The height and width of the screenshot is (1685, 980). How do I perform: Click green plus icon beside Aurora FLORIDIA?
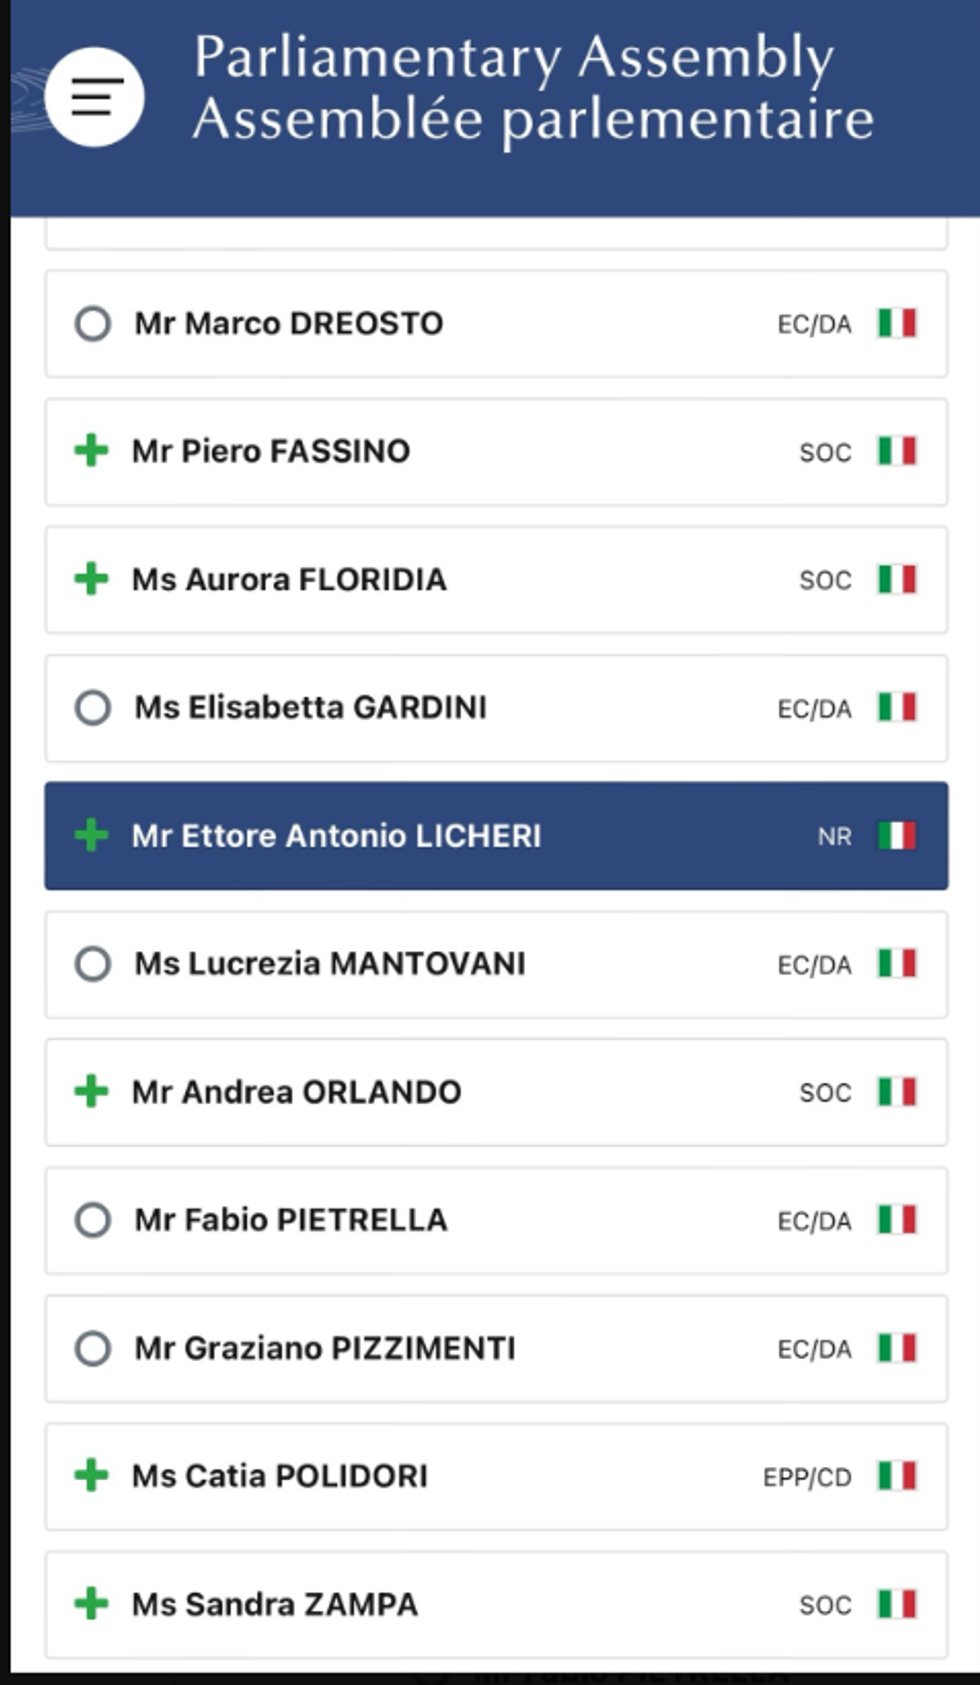coord(91,579)
